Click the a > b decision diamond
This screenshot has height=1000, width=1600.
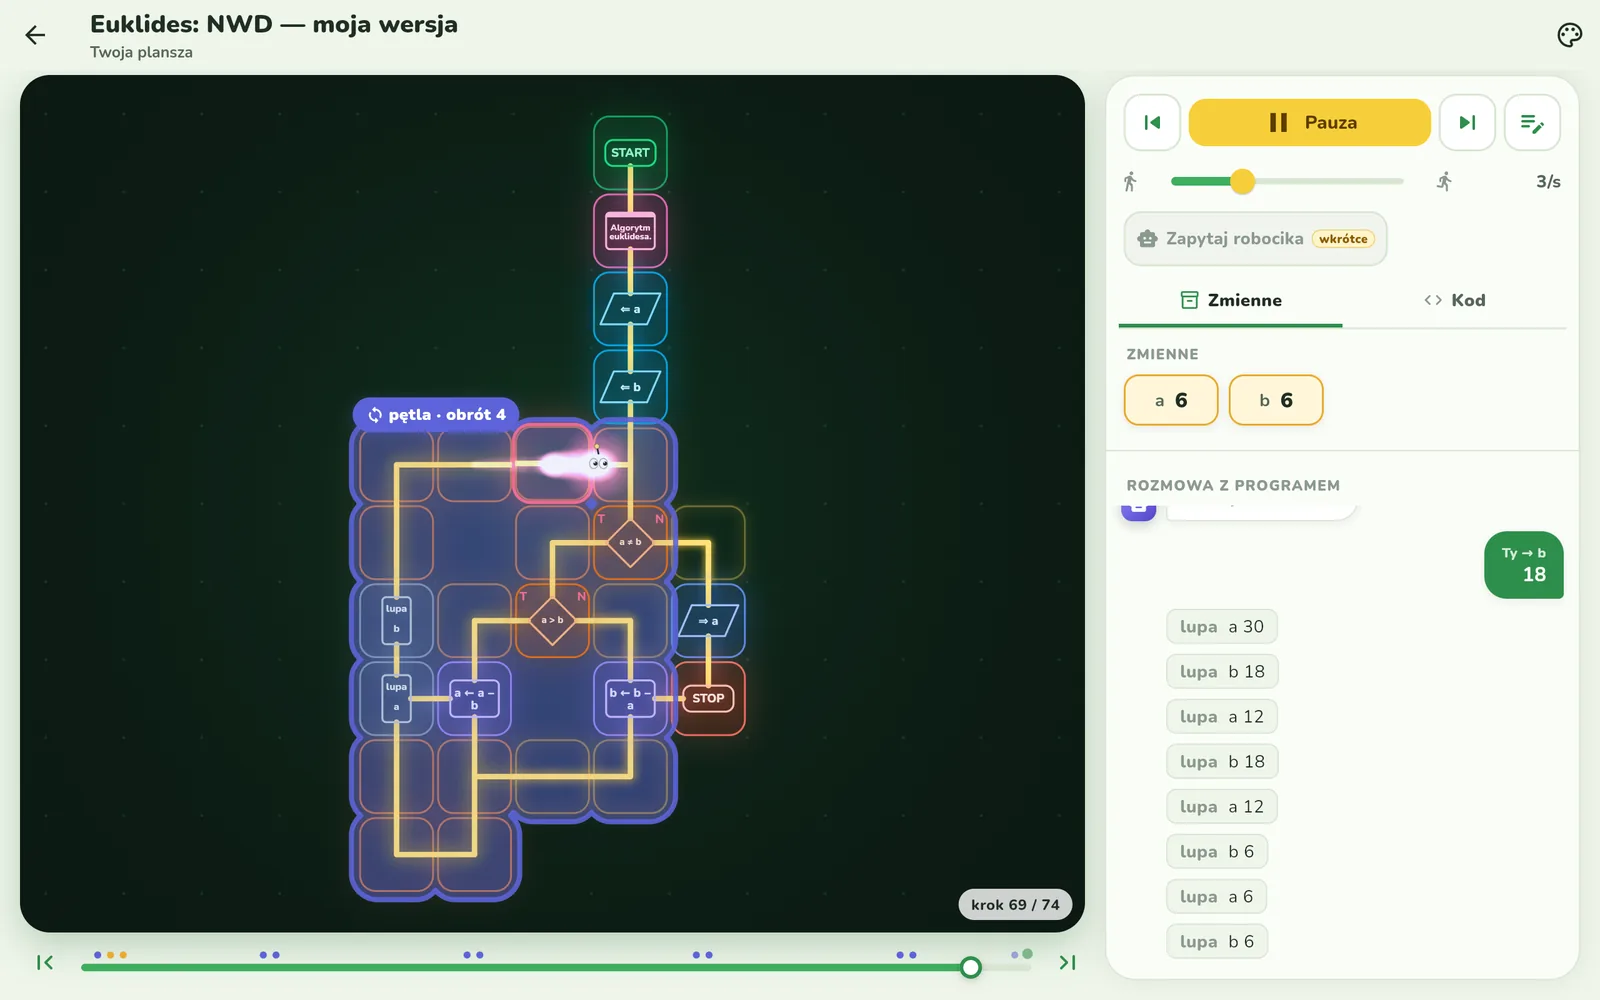click(552, 620)
